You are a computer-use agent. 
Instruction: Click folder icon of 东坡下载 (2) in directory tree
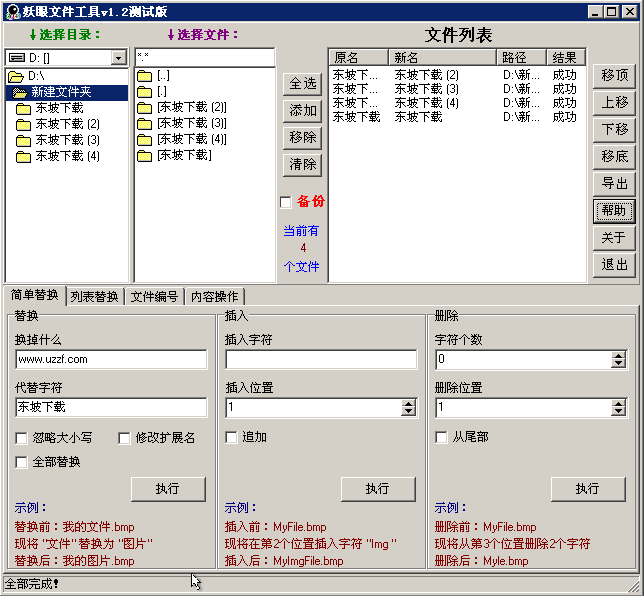(x=23, y=124)
